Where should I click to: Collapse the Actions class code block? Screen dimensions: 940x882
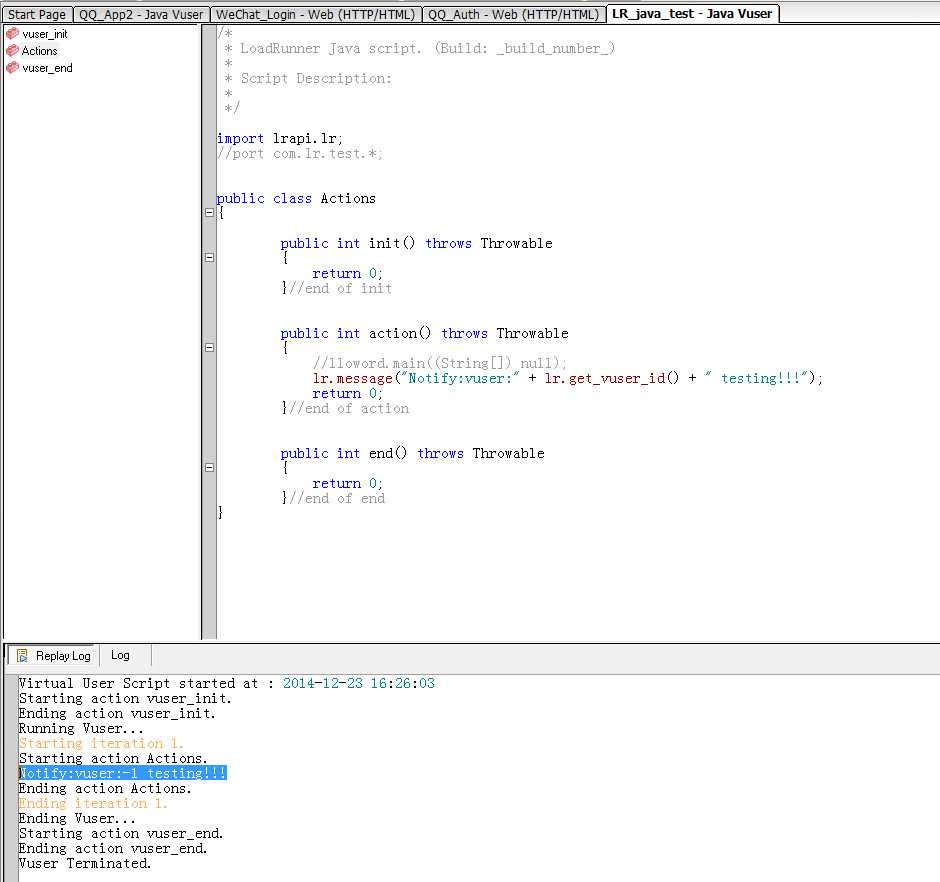tap(209, 212)
